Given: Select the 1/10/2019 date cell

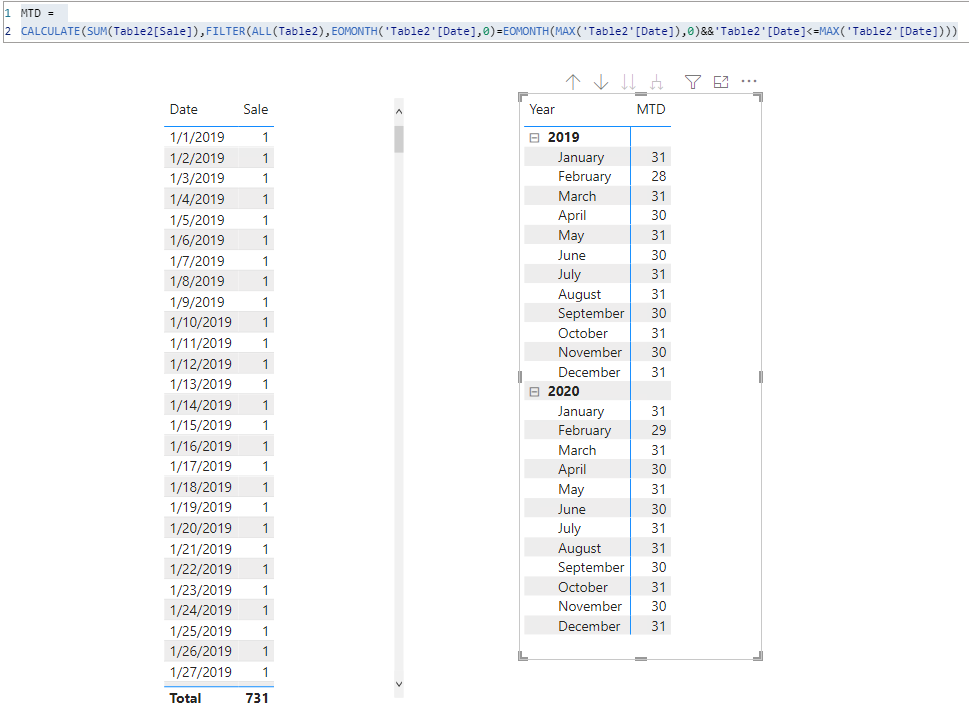Looking at the screenshot, I should coord(201,322).
